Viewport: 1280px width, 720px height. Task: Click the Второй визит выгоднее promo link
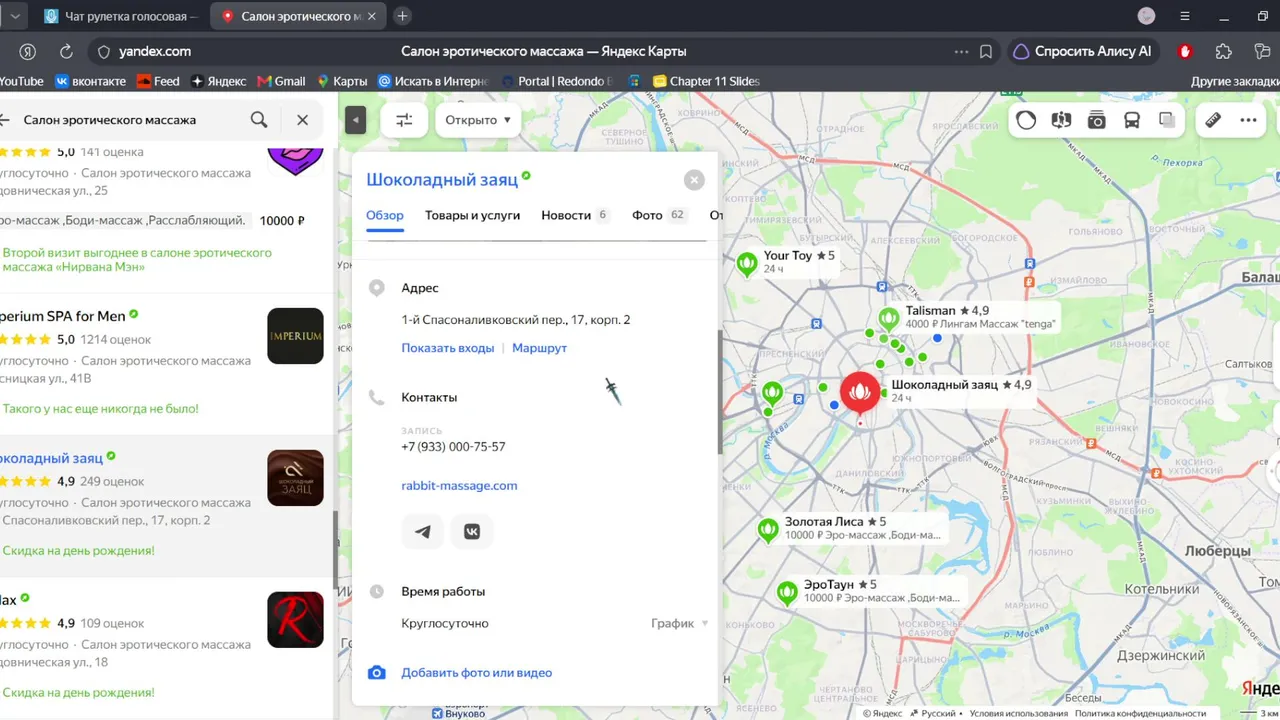tap(137, 260)
